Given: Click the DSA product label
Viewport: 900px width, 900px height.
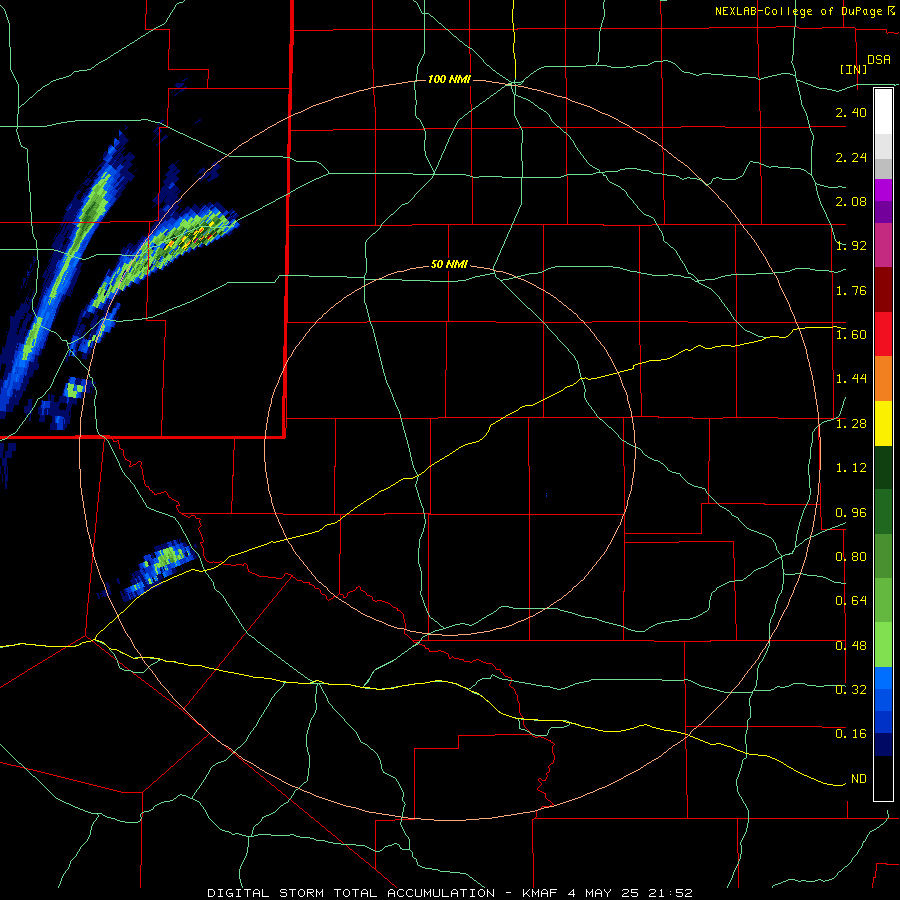Looking at the screenshot, I should click(x=879, y=60).
